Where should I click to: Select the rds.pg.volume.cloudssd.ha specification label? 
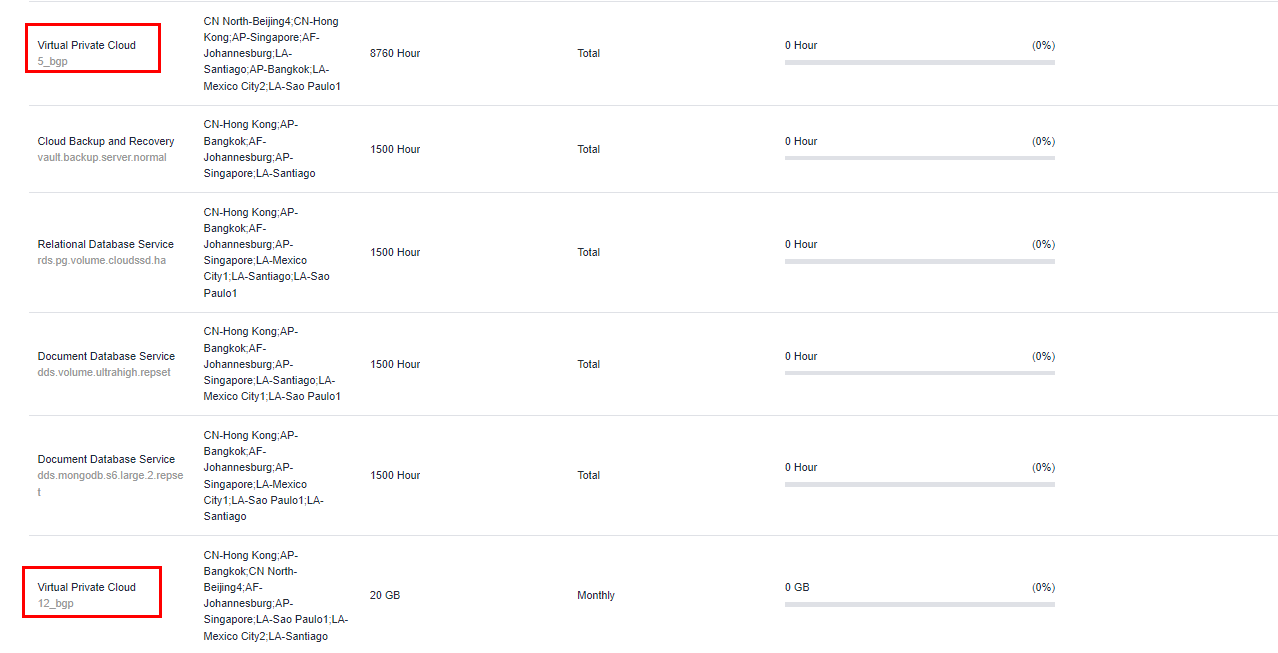coord(102,260)
